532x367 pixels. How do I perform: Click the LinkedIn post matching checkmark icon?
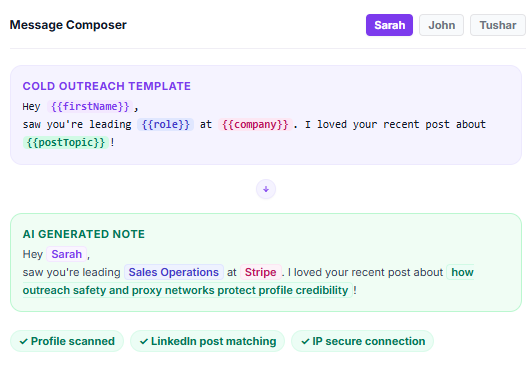[144, 342]
